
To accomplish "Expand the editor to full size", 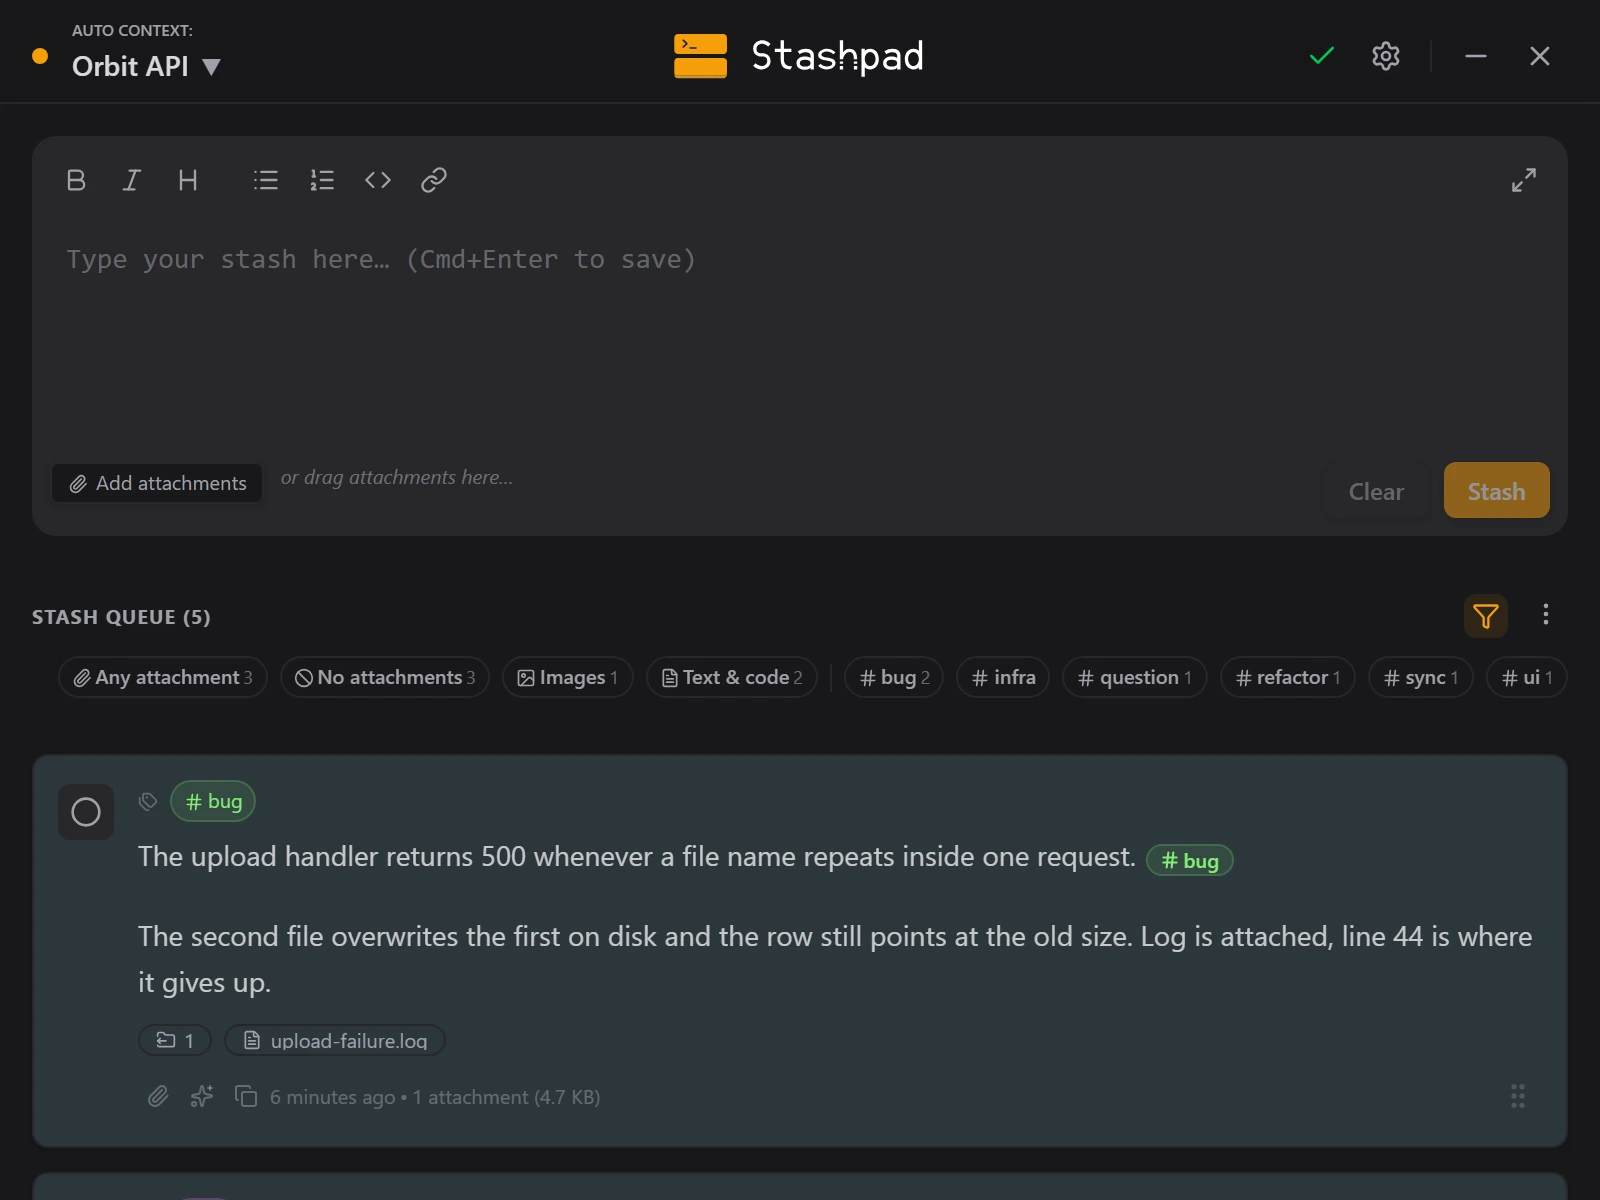I will tap(1524, 180).
